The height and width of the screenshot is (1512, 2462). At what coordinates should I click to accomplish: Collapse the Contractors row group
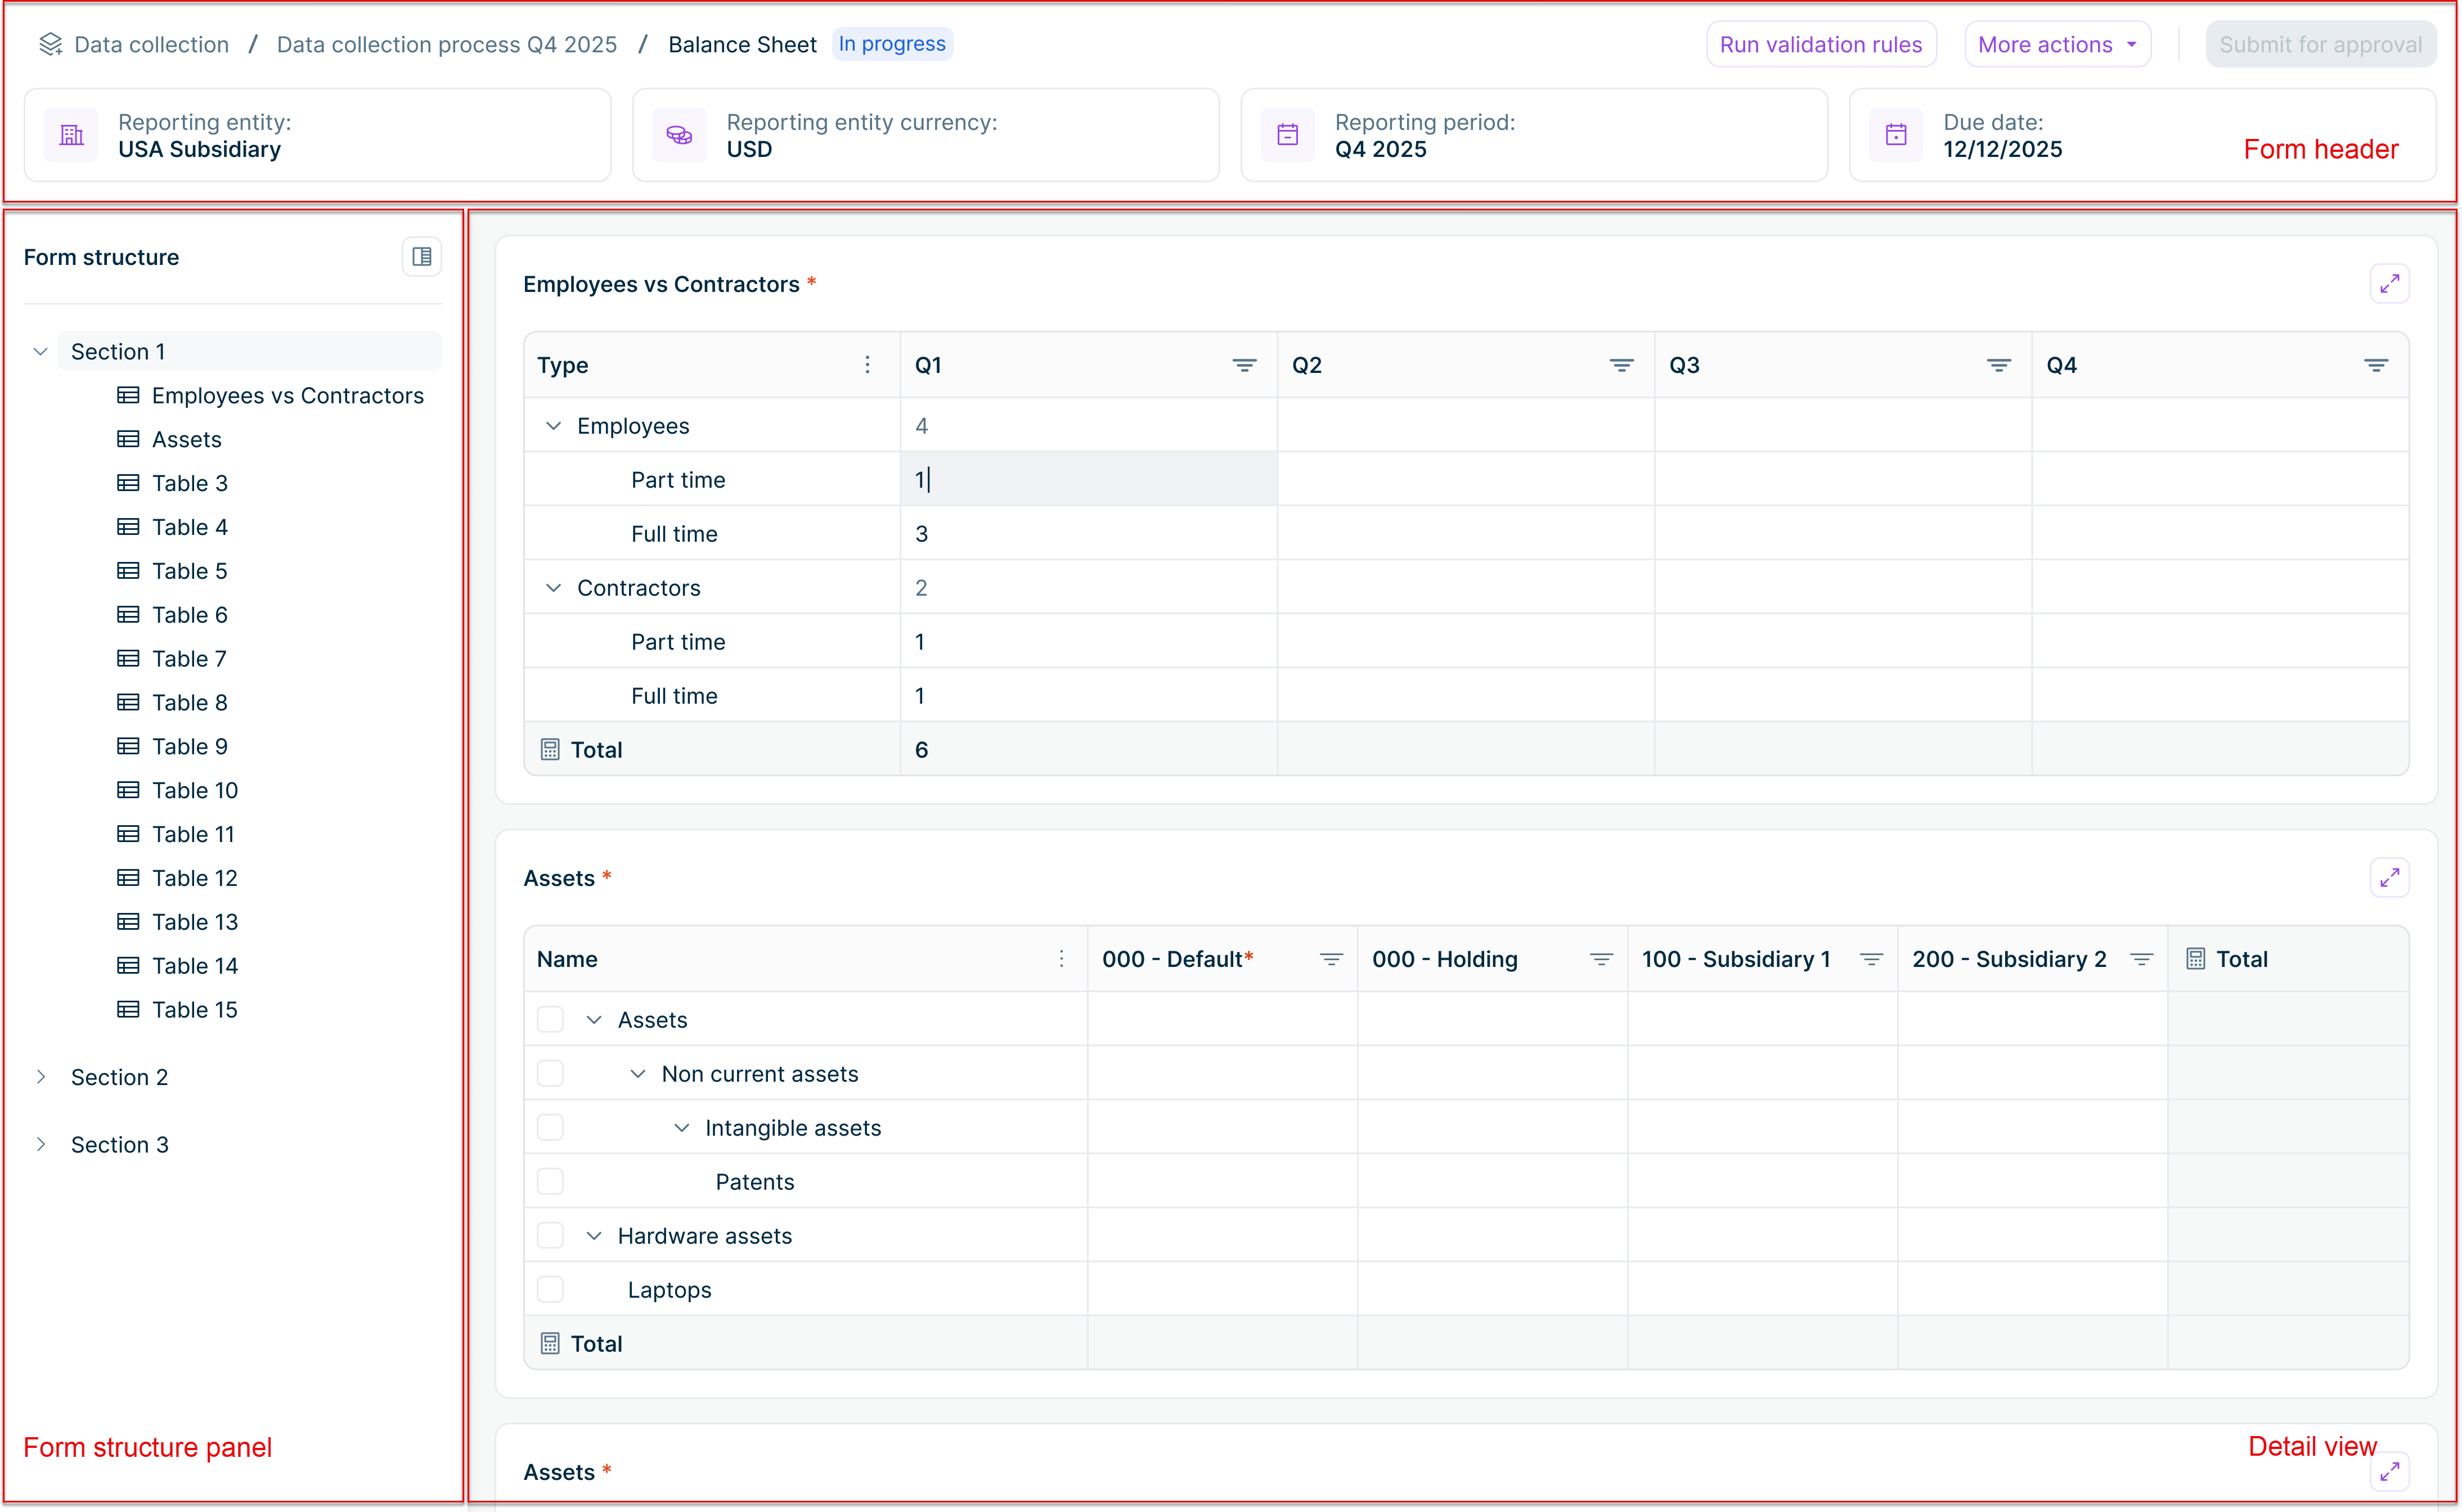(553, 588)
